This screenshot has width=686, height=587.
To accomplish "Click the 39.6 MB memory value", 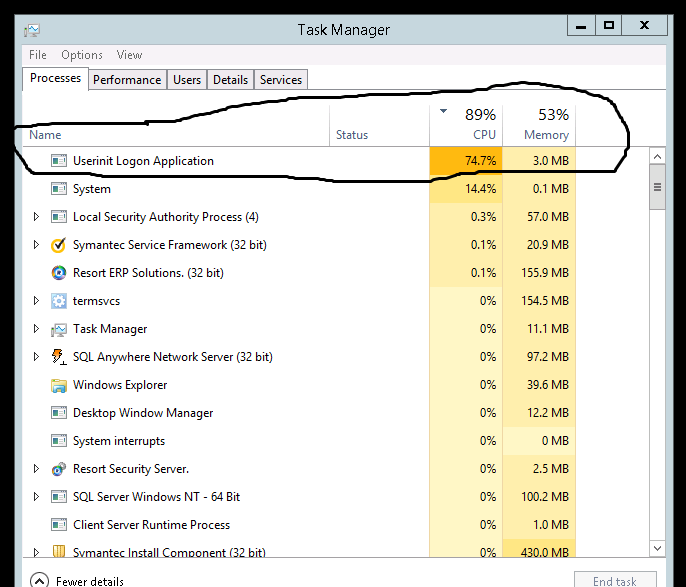I will pyautogui.click(x=548, y=385).
